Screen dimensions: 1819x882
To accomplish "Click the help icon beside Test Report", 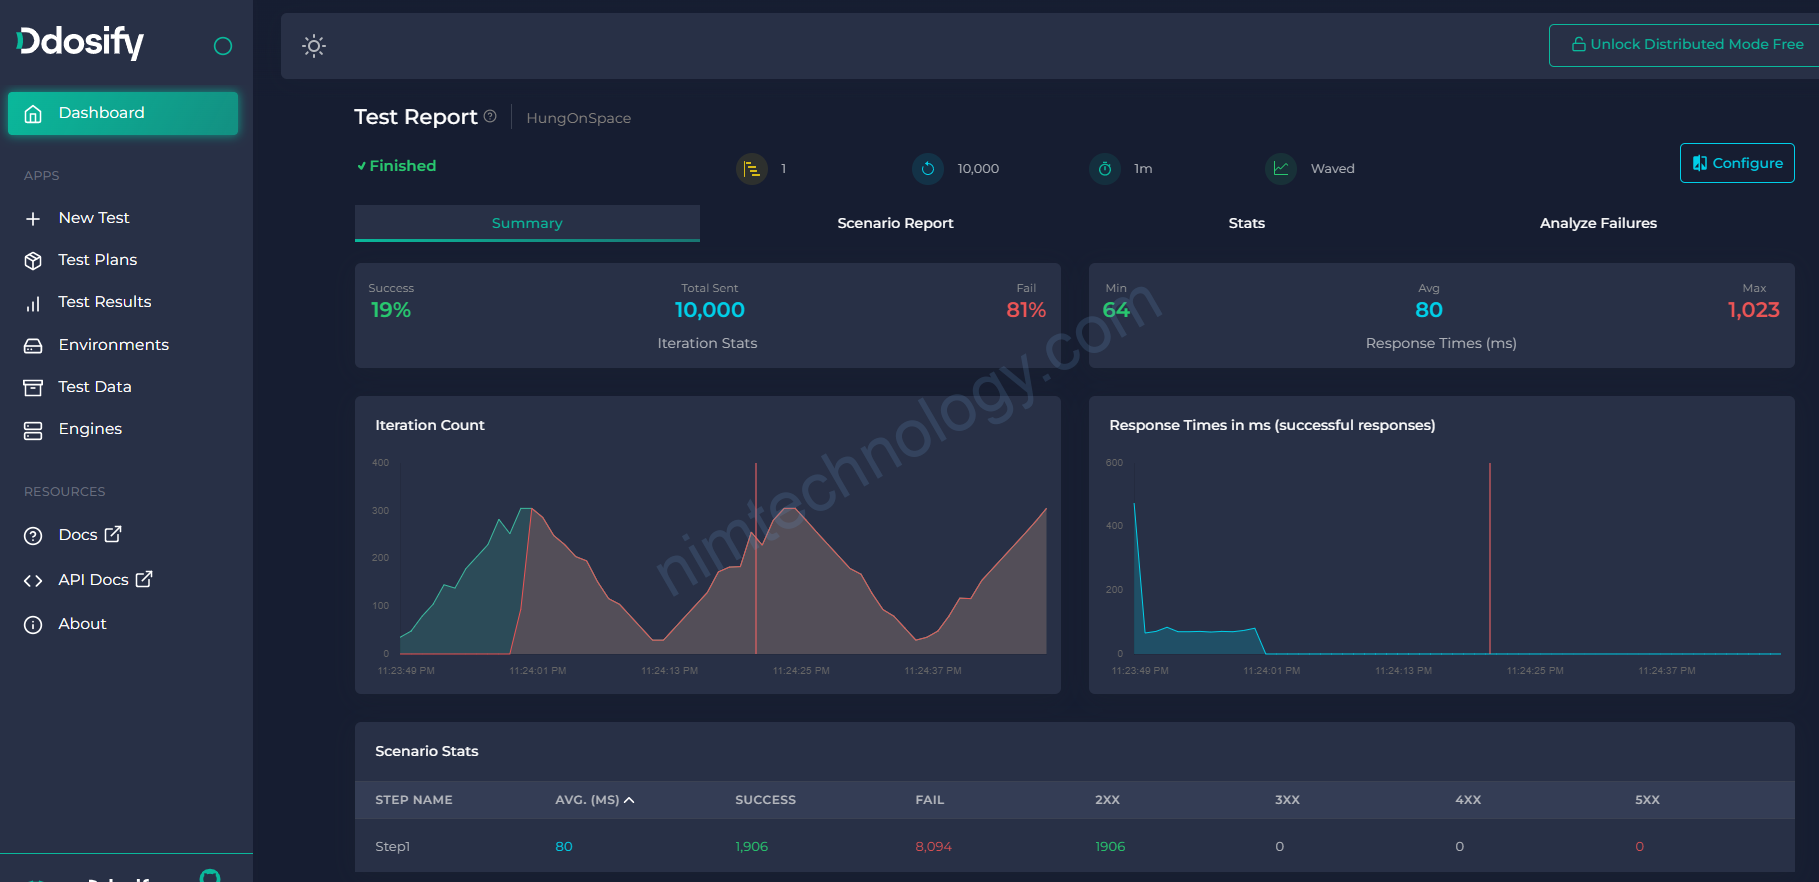I will (490, 117).
